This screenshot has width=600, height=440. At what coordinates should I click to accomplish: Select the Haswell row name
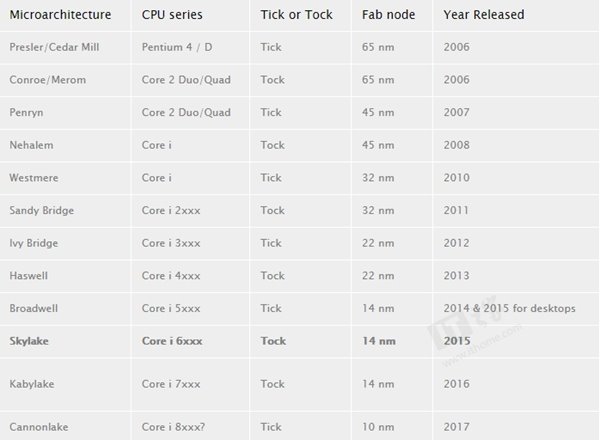pos(29,275)
